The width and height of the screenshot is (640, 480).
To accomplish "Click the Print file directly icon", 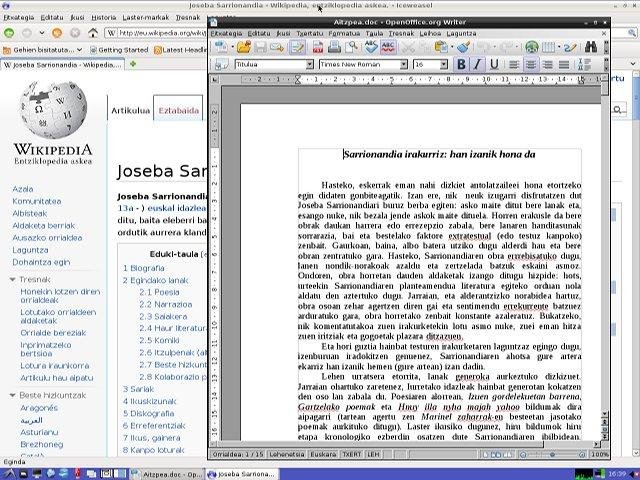I will click(x=334, y=47).
